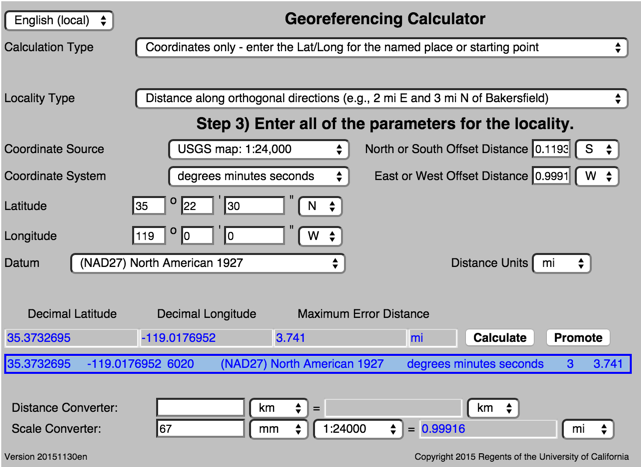This screenshot has height=467, width=641.
Task: Click the Latitude degrees field
Action: click(149, 206)
